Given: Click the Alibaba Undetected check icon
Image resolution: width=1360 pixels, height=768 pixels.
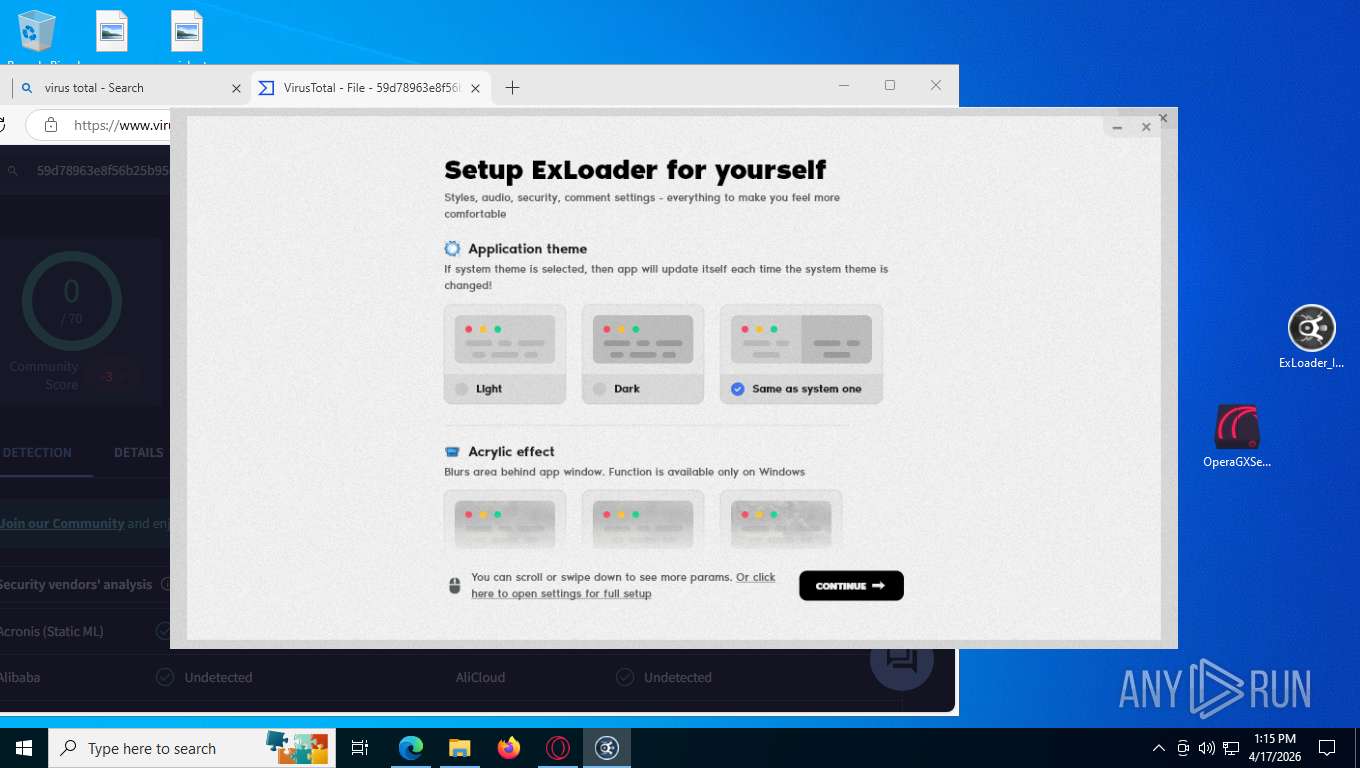Looking at the screenshot, I should 165,677.
